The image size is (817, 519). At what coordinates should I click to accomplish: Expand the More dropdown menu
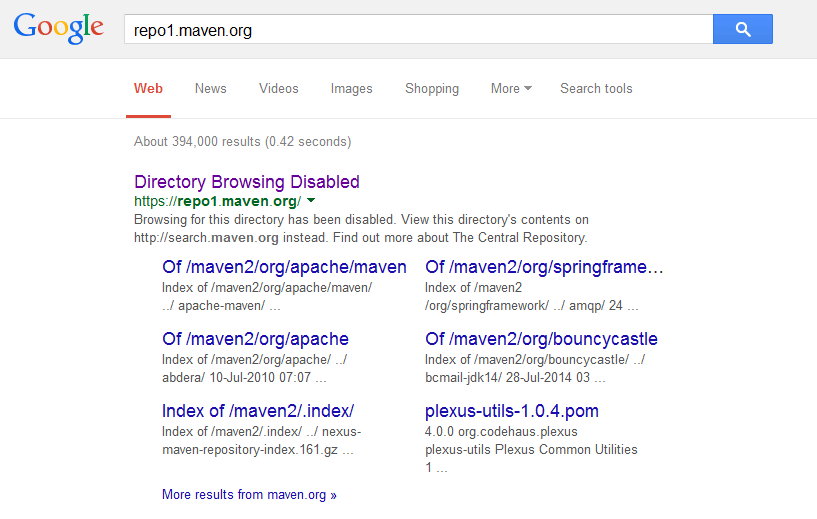point(511,89)
